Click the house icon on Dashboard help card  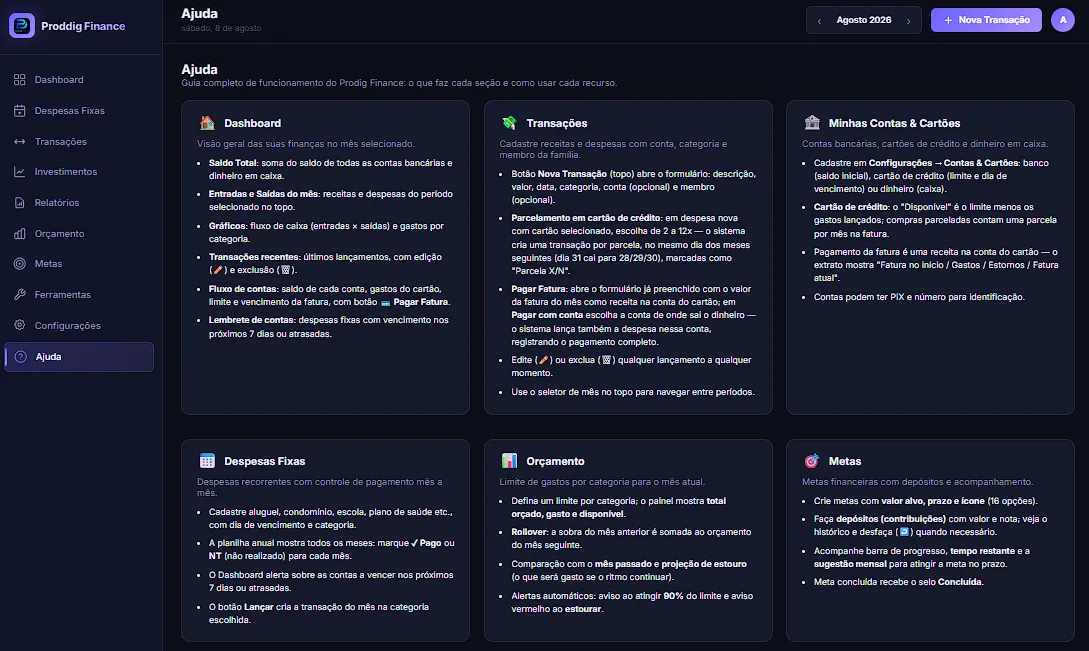(x=207, y=123)
